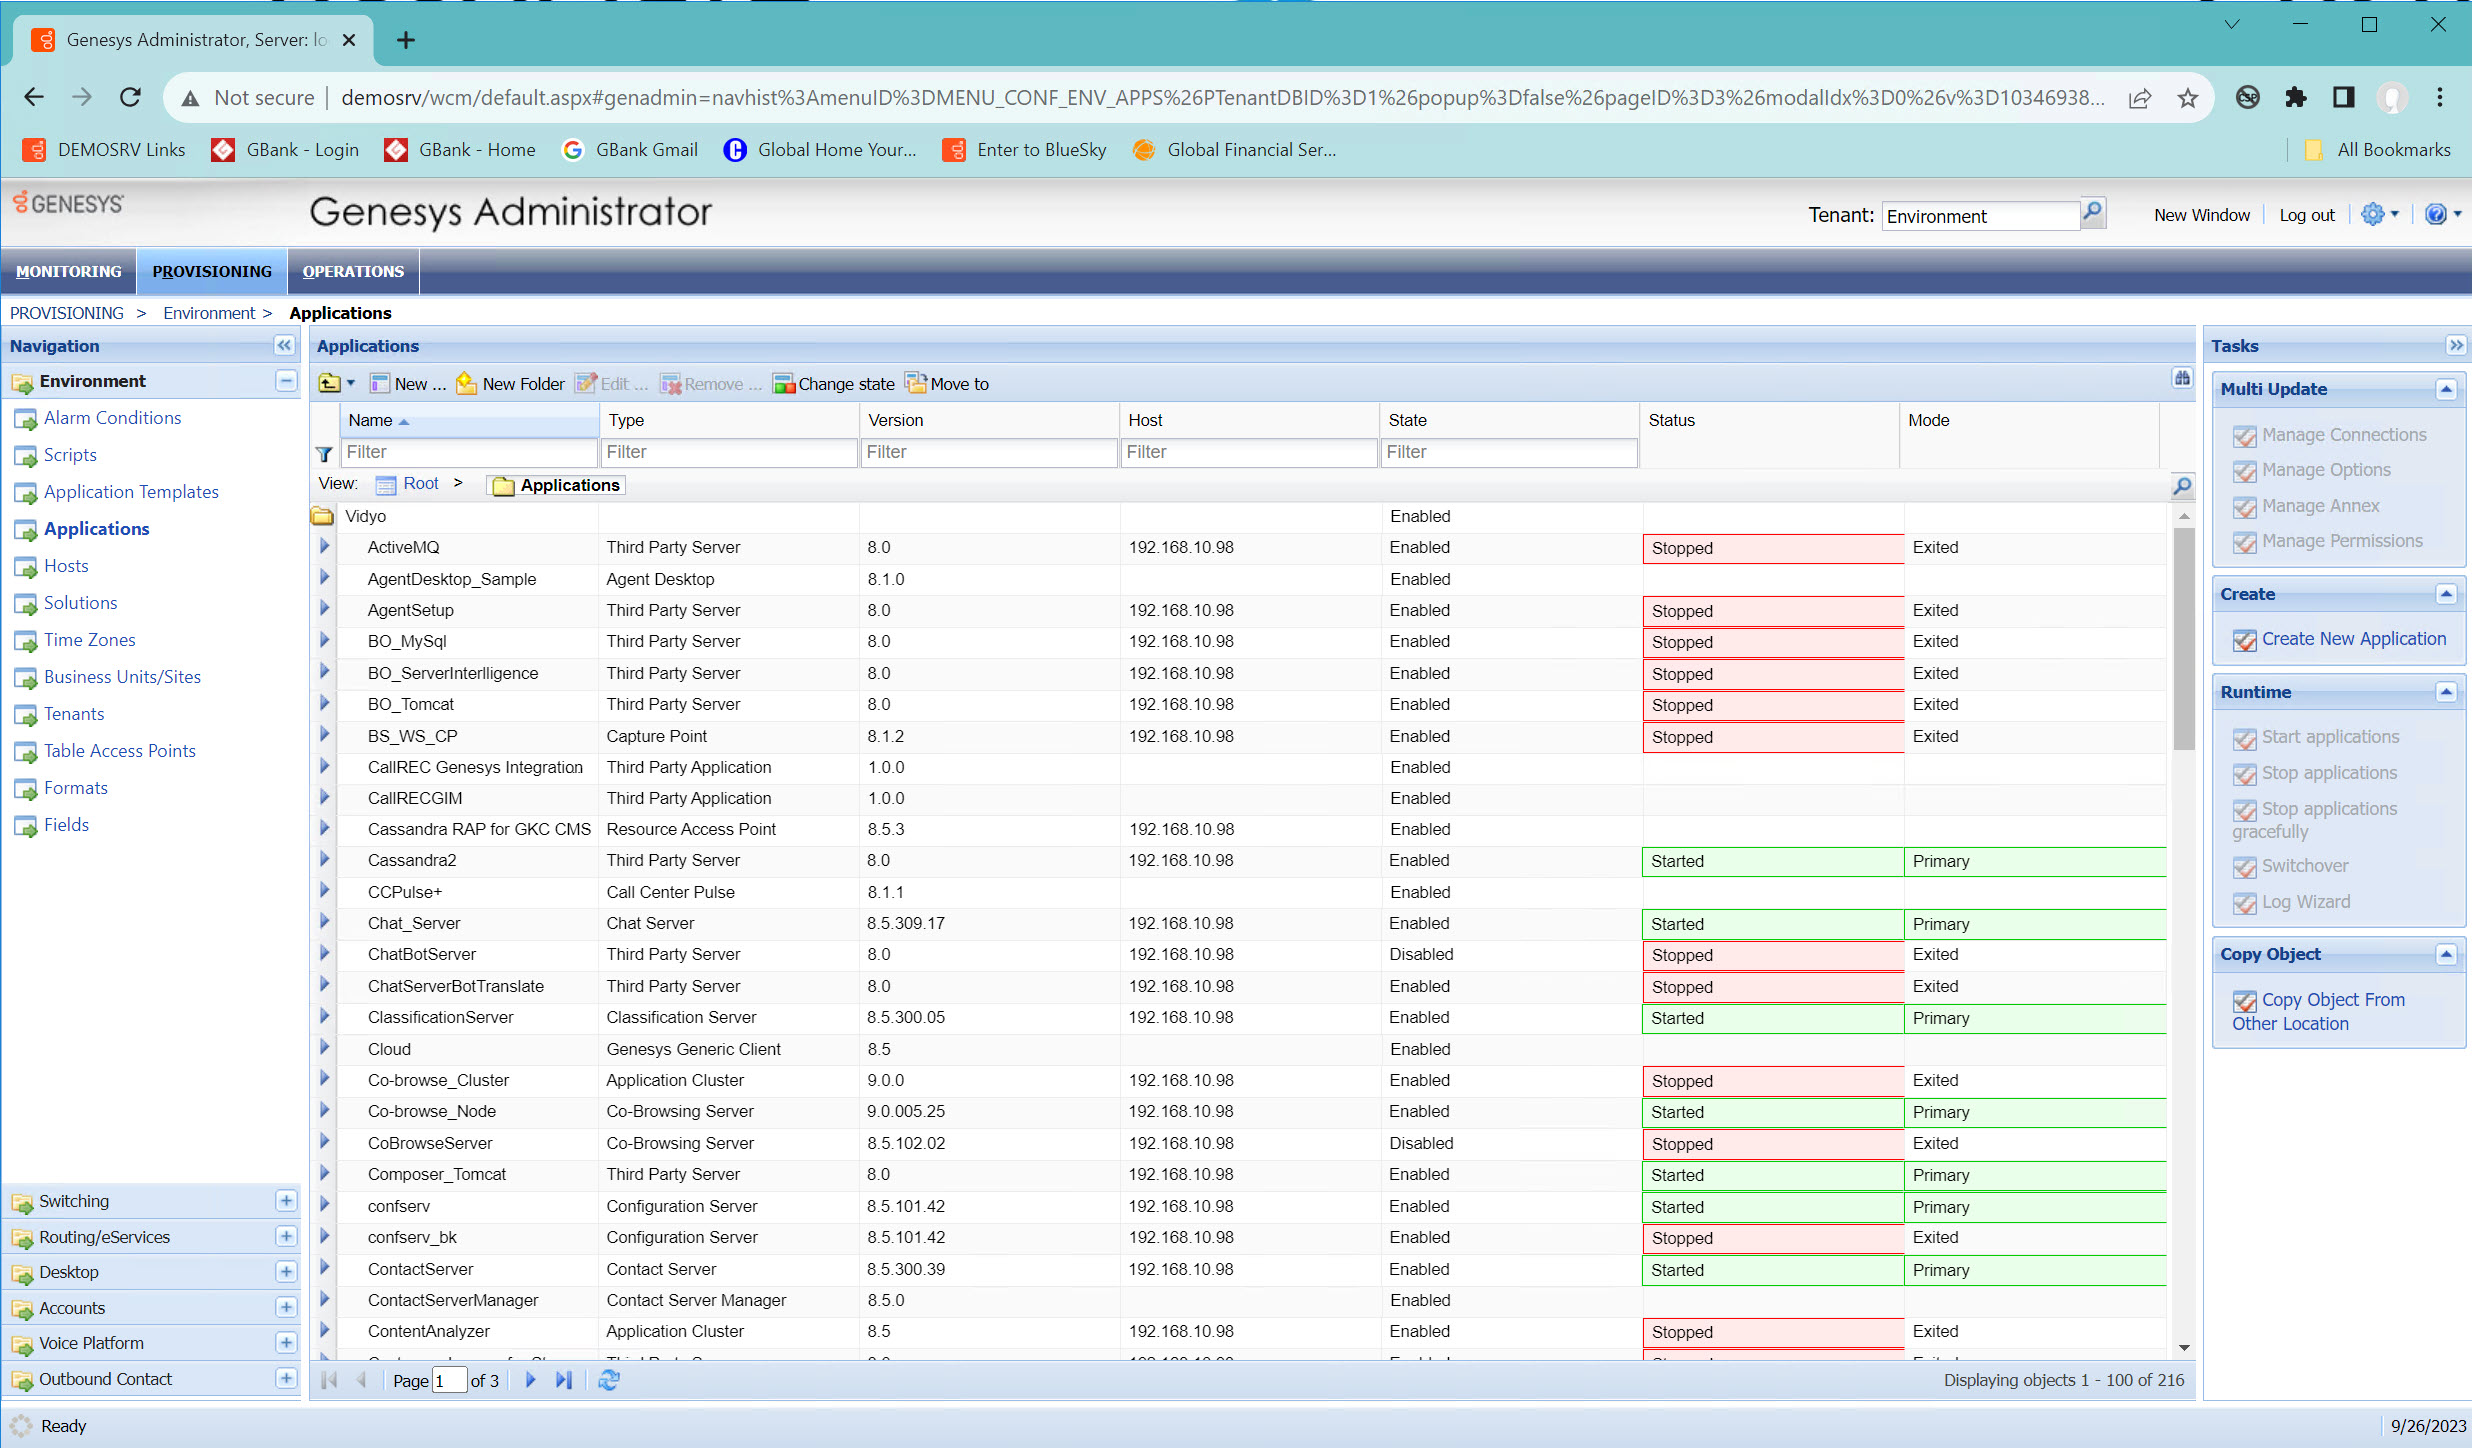This screenshot has height=1448, width=2472.
Task: Open Application Templates in navigation
Action: (x=131, y=492)
